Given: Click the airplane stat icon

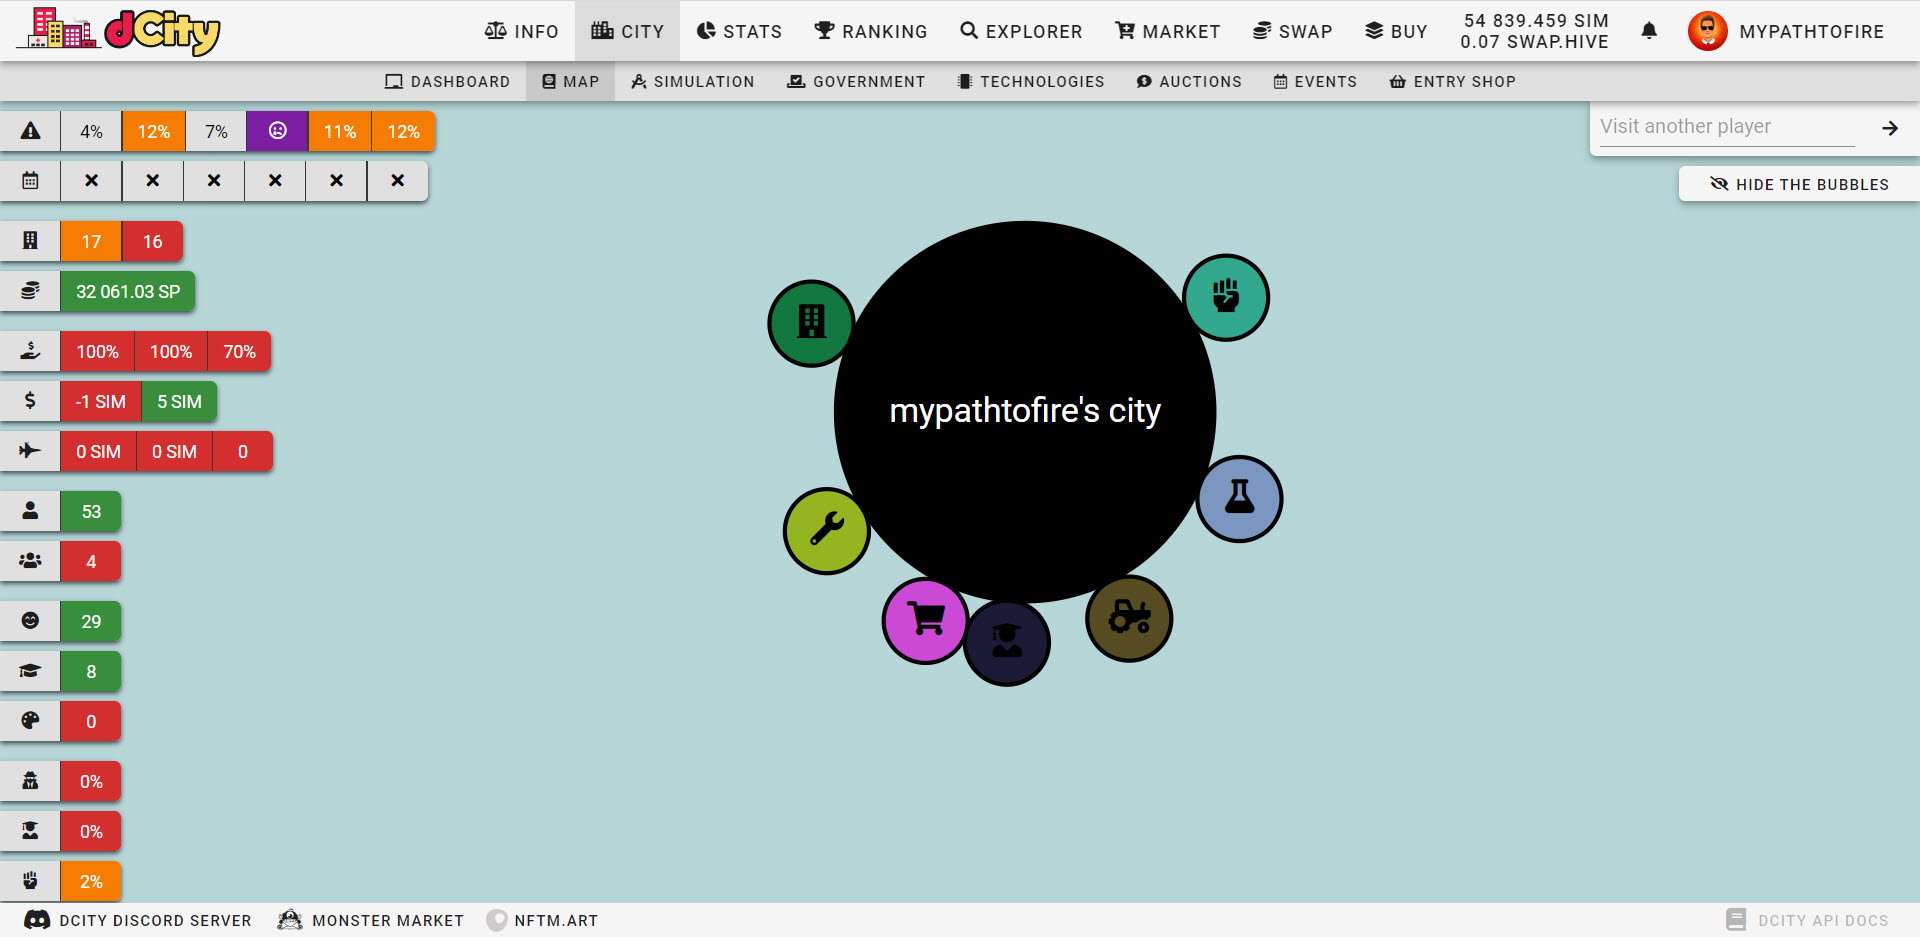Looking at the screenshot, I should point(30,451).
